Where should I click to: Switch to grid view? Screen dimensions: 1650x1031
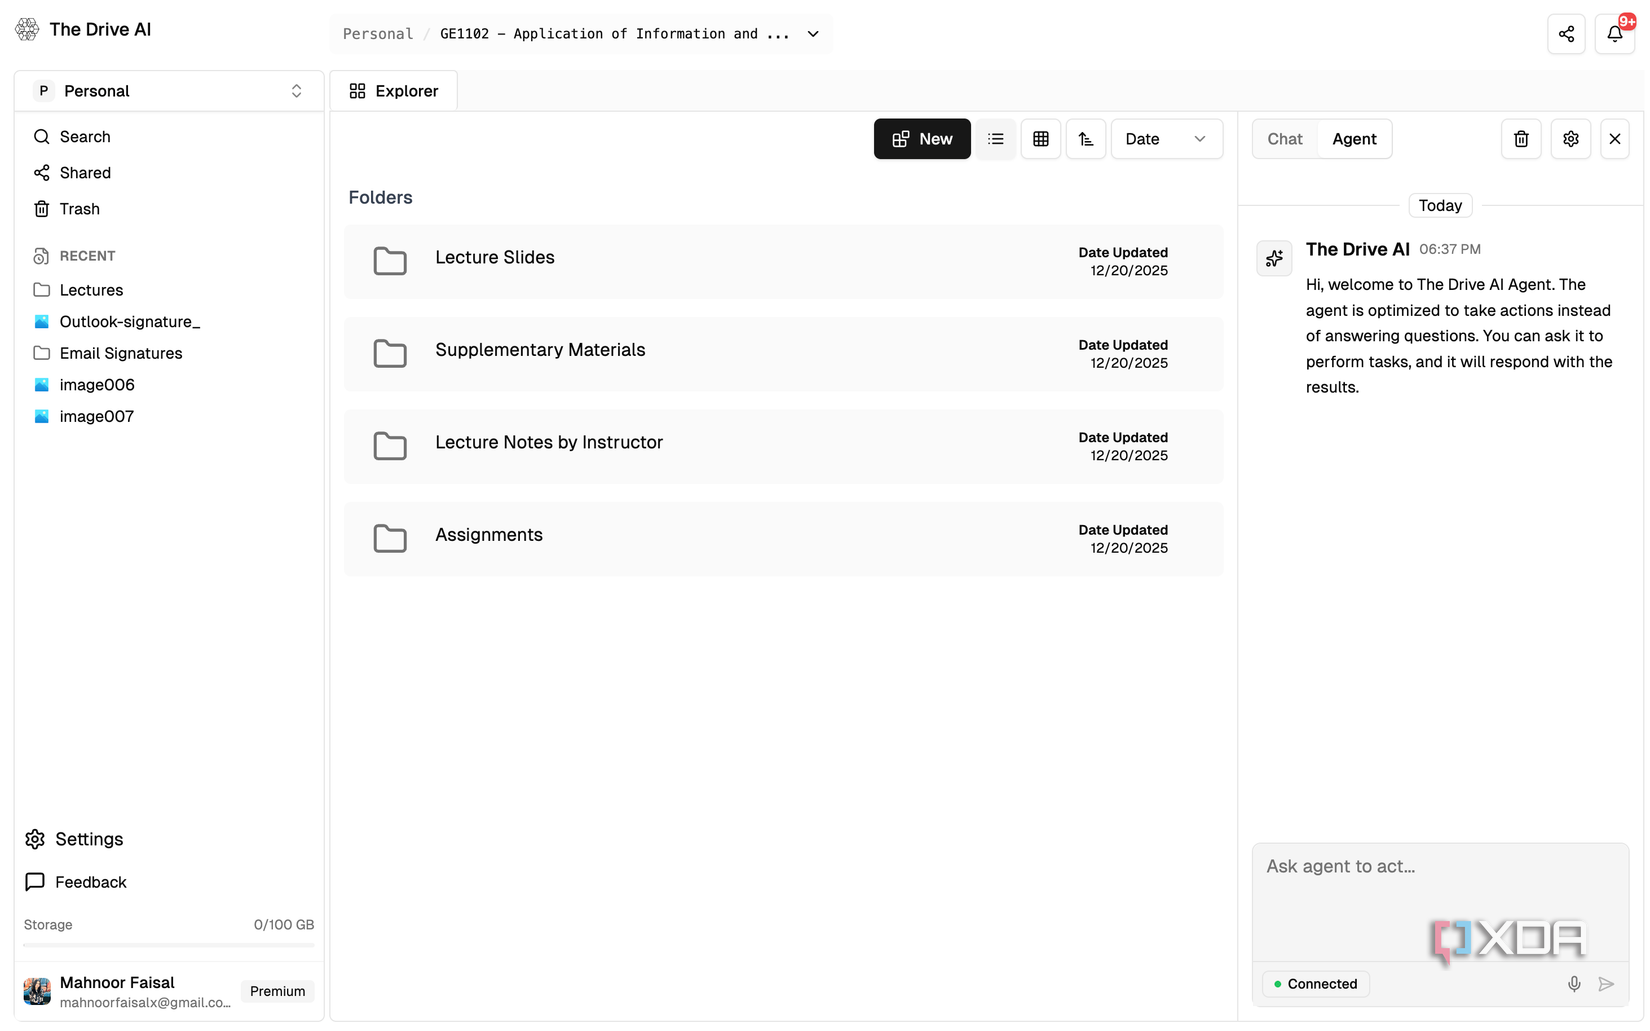pyautogui.click(x=1040, y=139)
